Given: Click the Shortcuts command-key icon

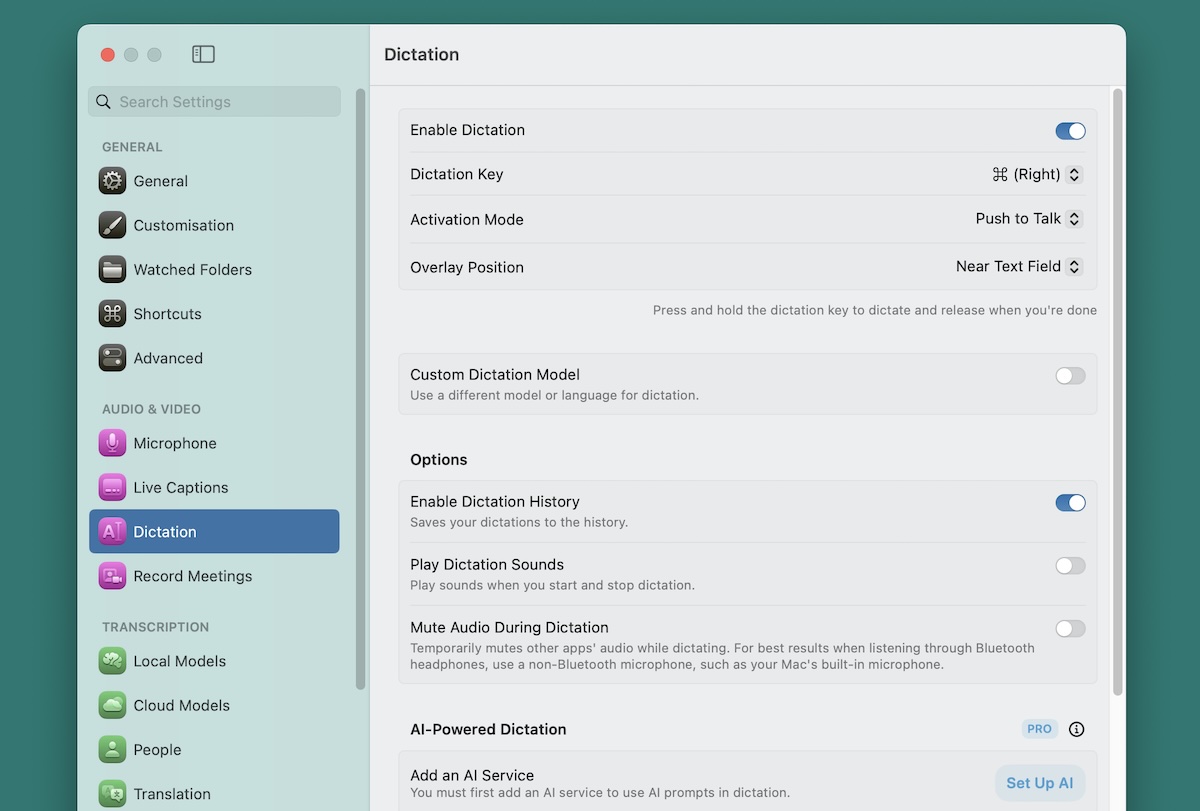Looking at the screenshot, I should tap(112, 314).
